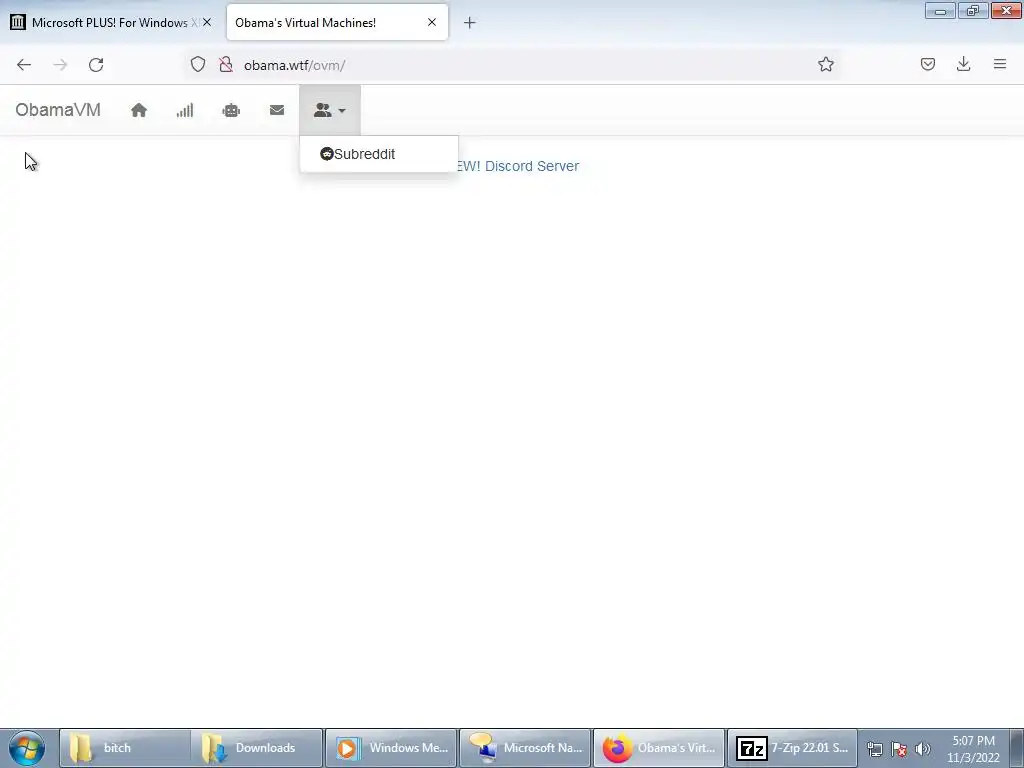Minimize the Firefox window
Image resolution: width=1024 pixels, height=768 pixels.
point(940,10)
